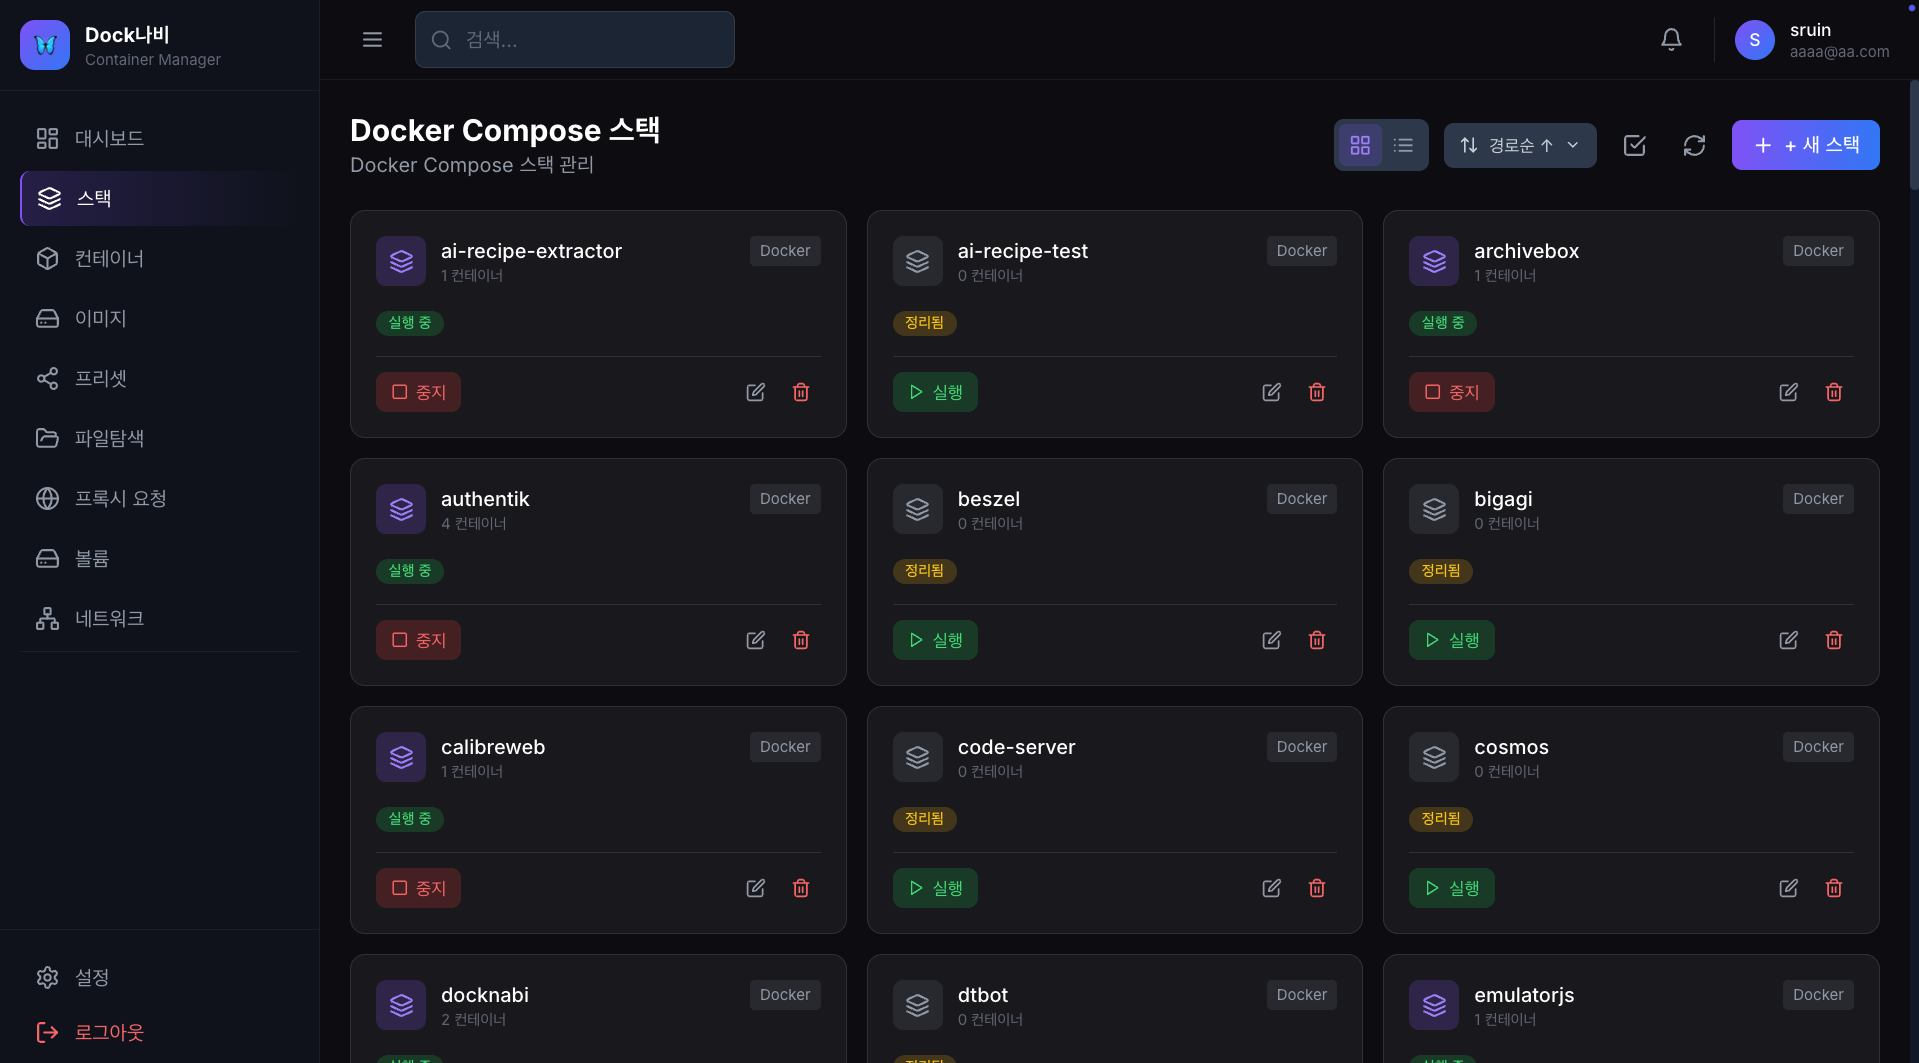Switch to list view
The height and width of the screenshot is (1063, 1919).
[1403, 146]
